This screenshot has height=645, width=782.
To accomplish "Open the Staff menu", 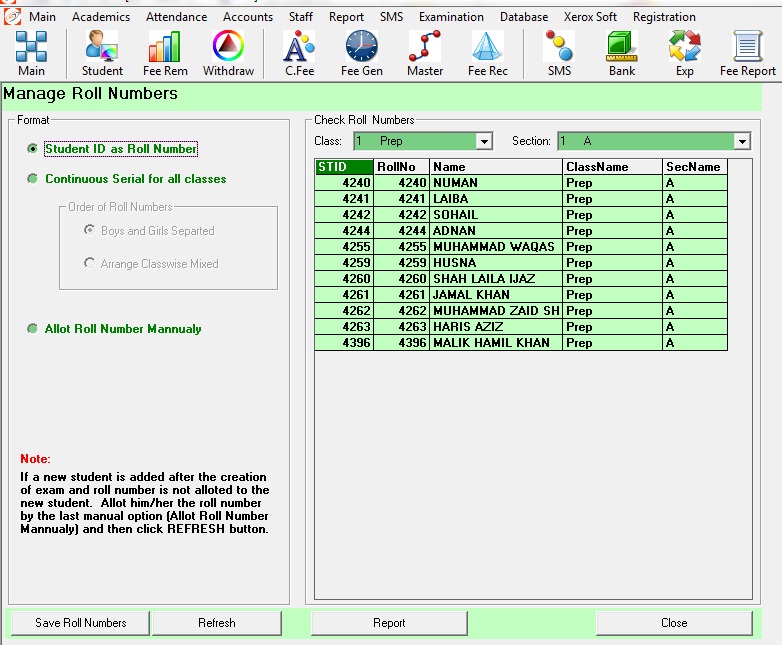I will [301, 17].
